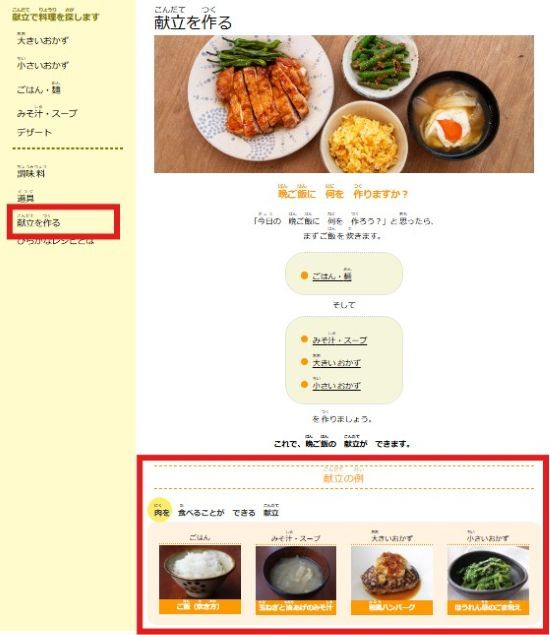The height and width of the screenshot is (635, 550).
Task: Select みそ汁・スープ sidebar item
Action: pyautogui.click(x=47, y=112)
